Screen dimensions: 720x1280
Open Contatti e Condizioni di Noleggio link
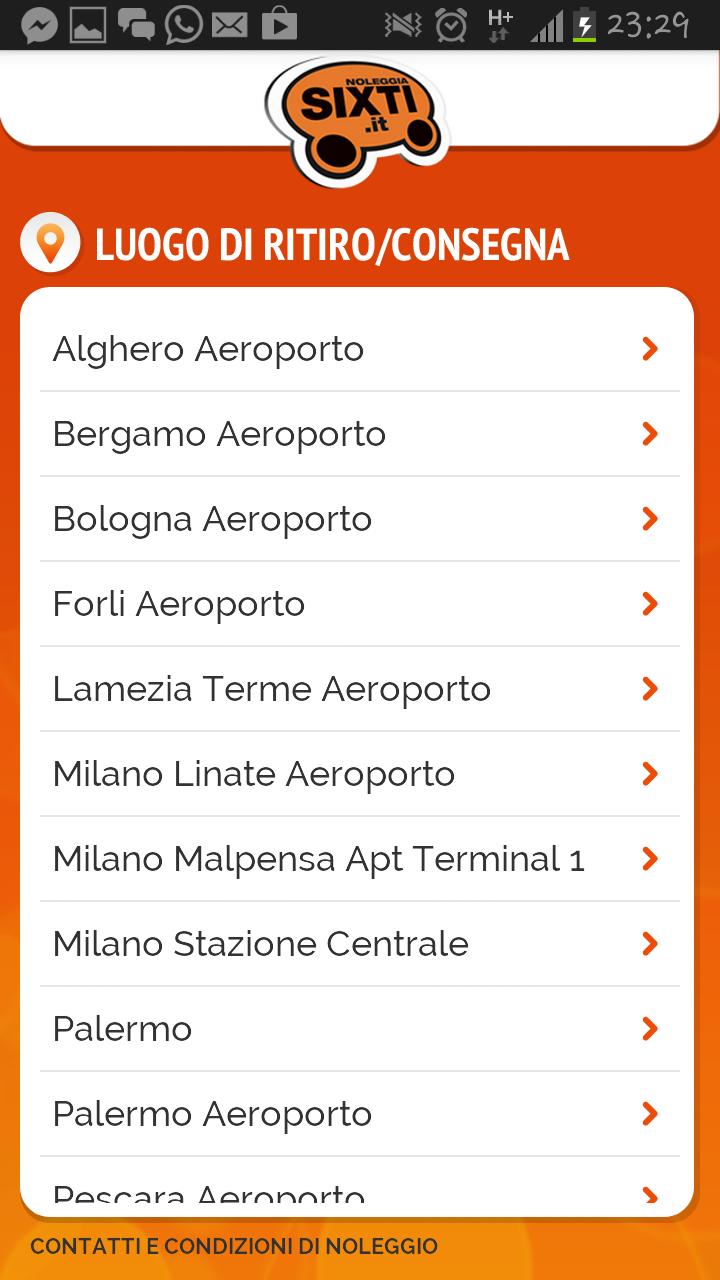pos(234,1247)
